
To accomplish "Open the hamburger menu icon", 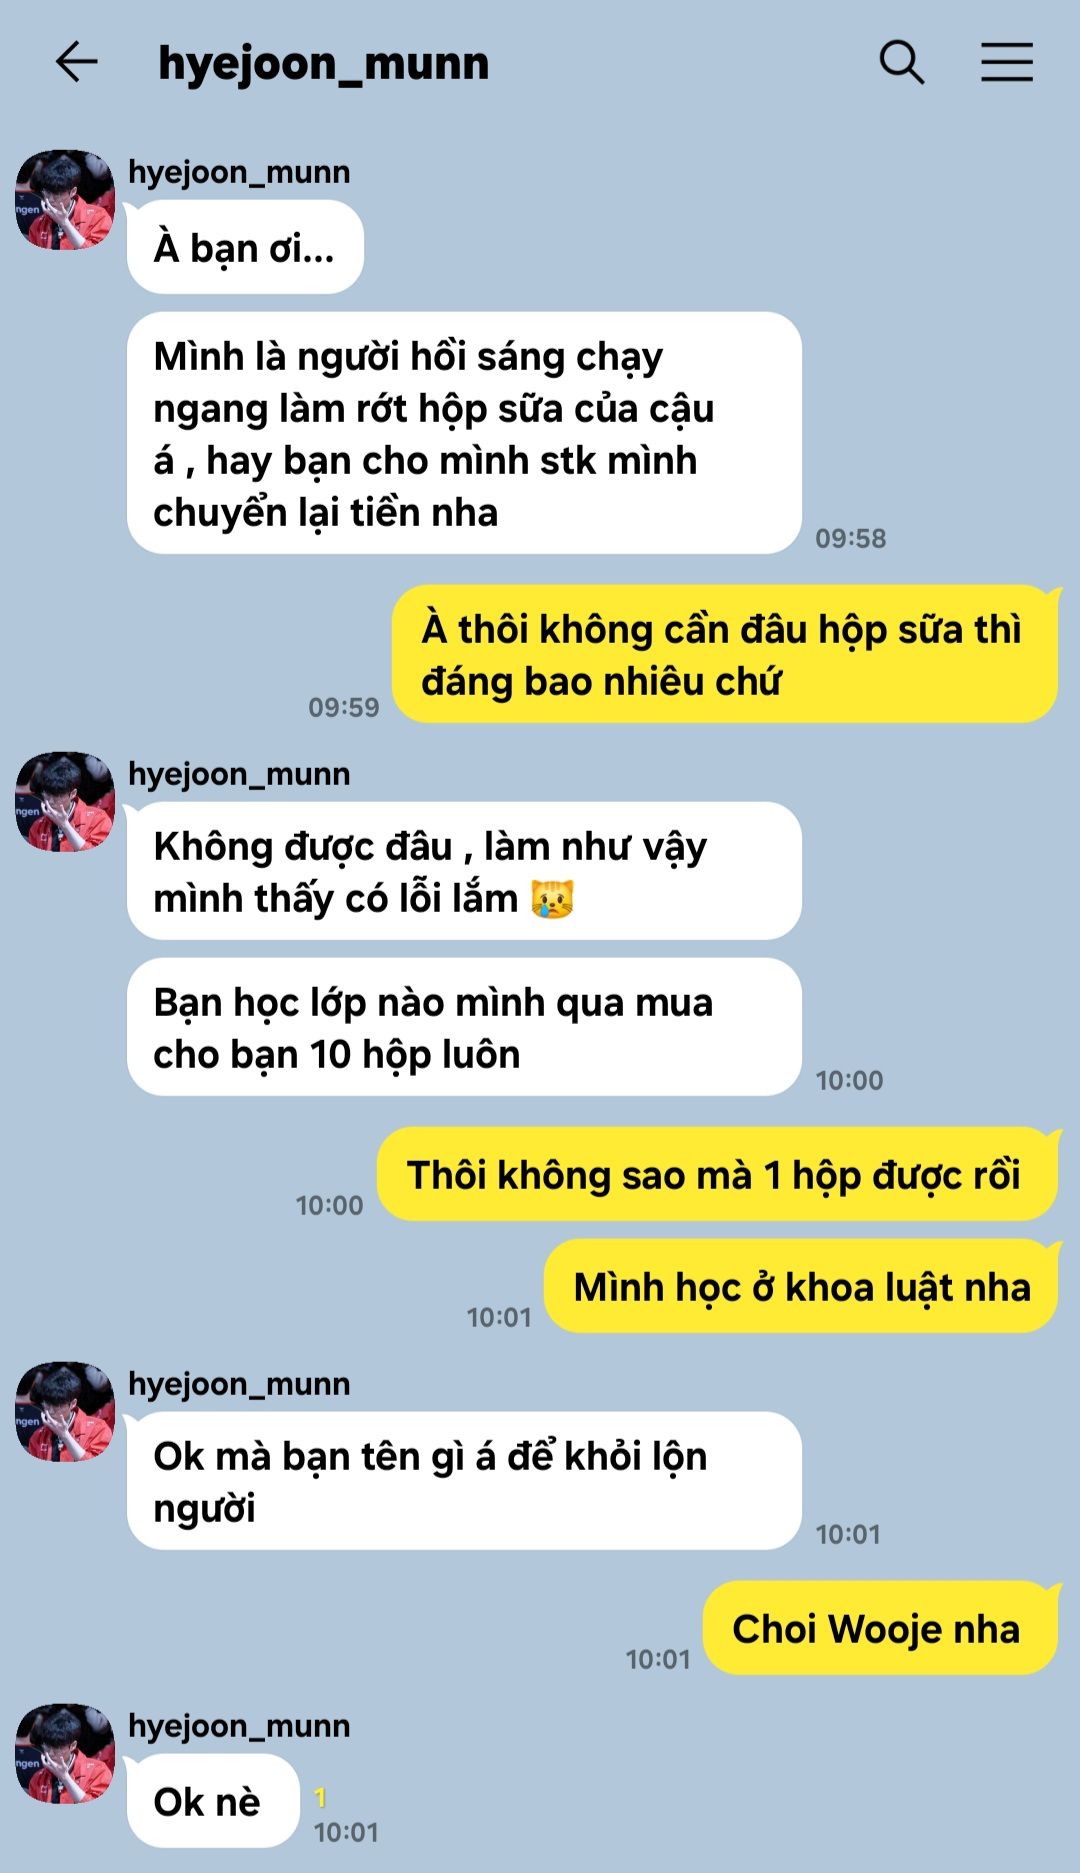I will 1006,62.
